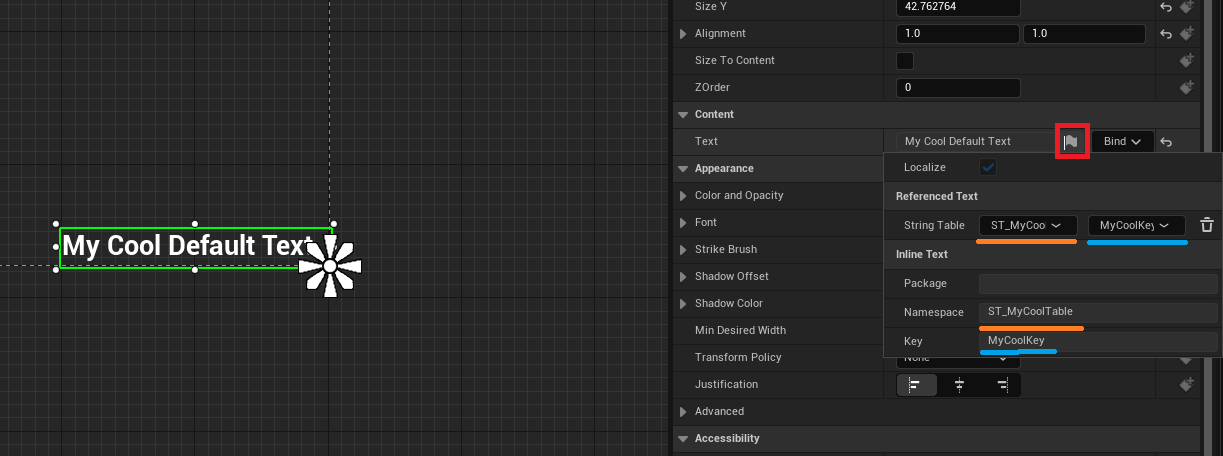The image size is (1223, 456).
Task: Click the ZOrder value field
Action: coord(958,88)
